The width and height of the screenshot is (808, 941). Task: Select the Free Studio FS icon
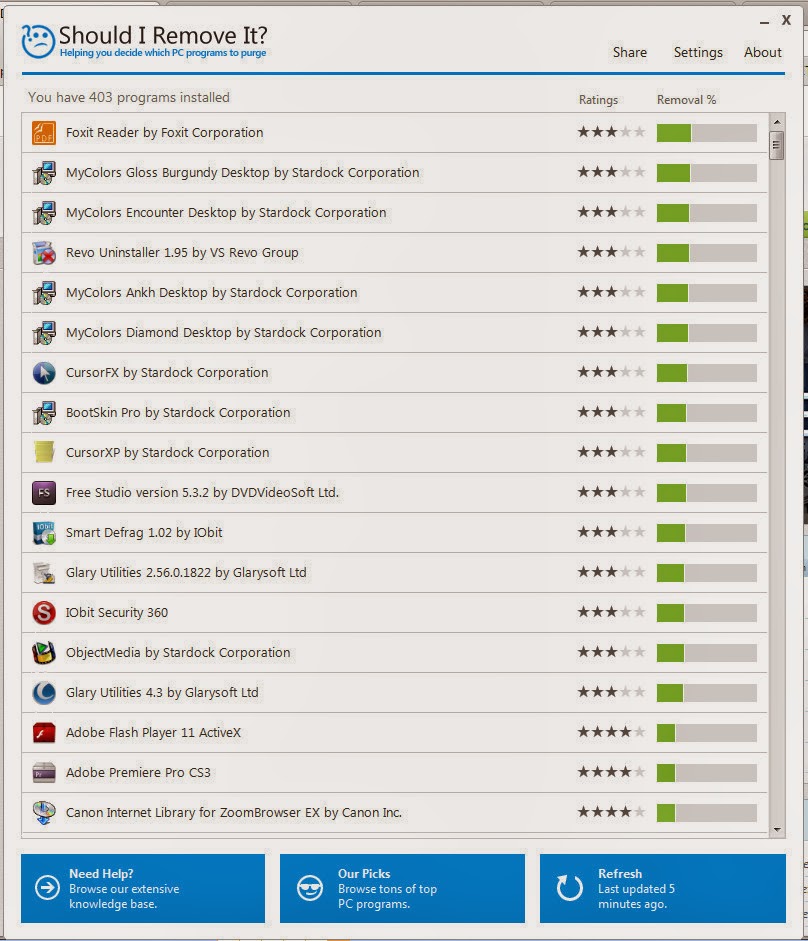point(44,493)
